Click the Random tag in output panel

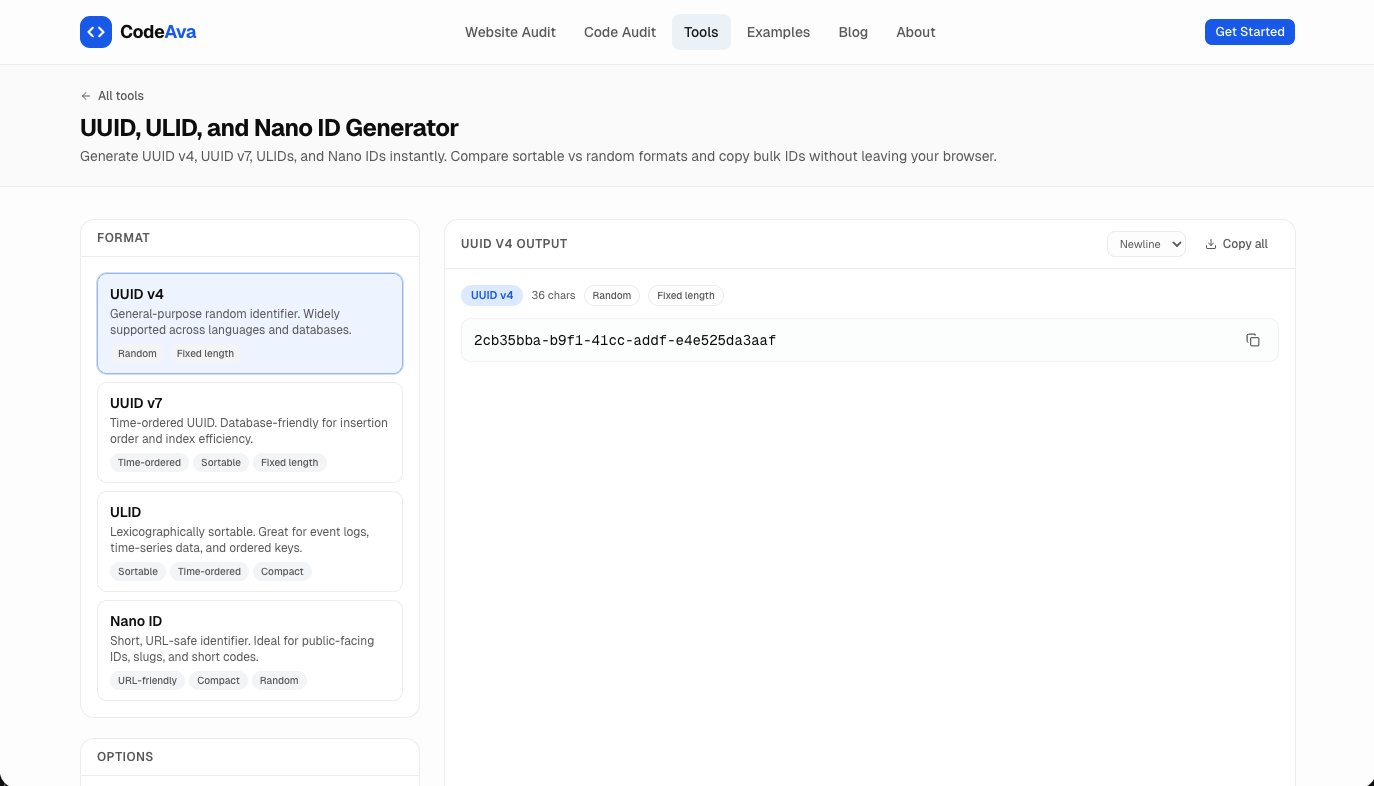(612, 296)
